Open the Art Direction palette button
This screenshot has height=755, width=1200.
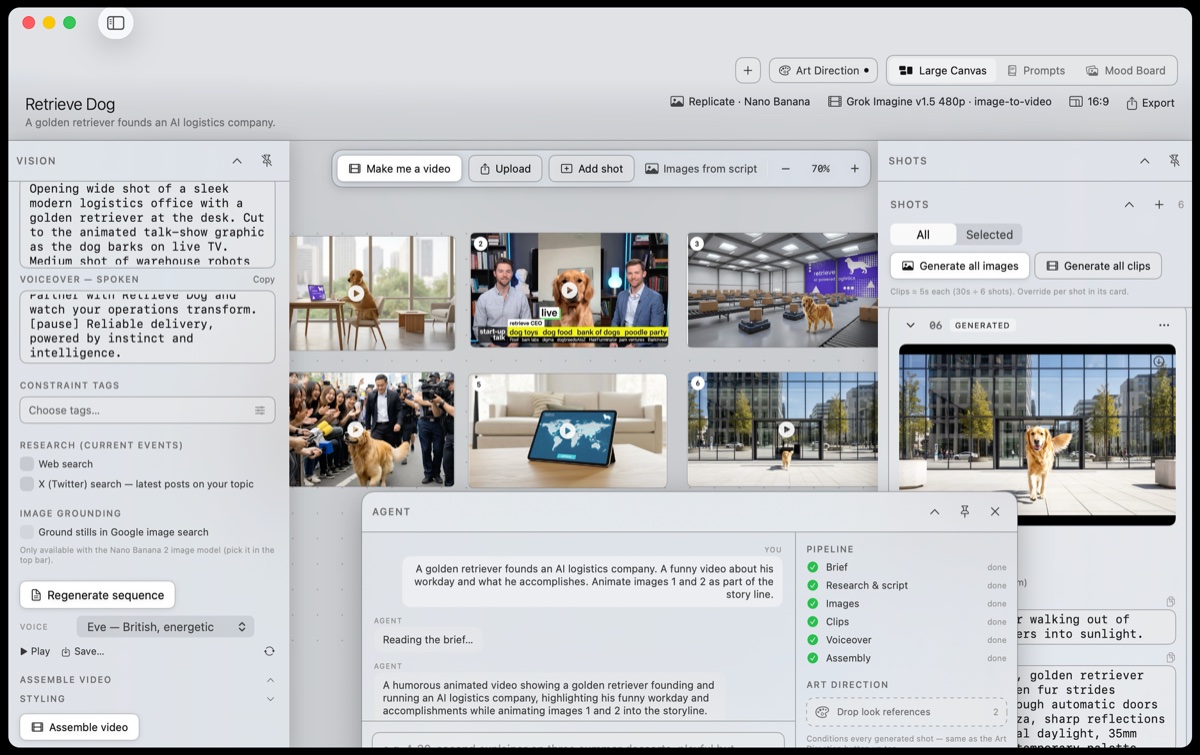coord(823,70)
